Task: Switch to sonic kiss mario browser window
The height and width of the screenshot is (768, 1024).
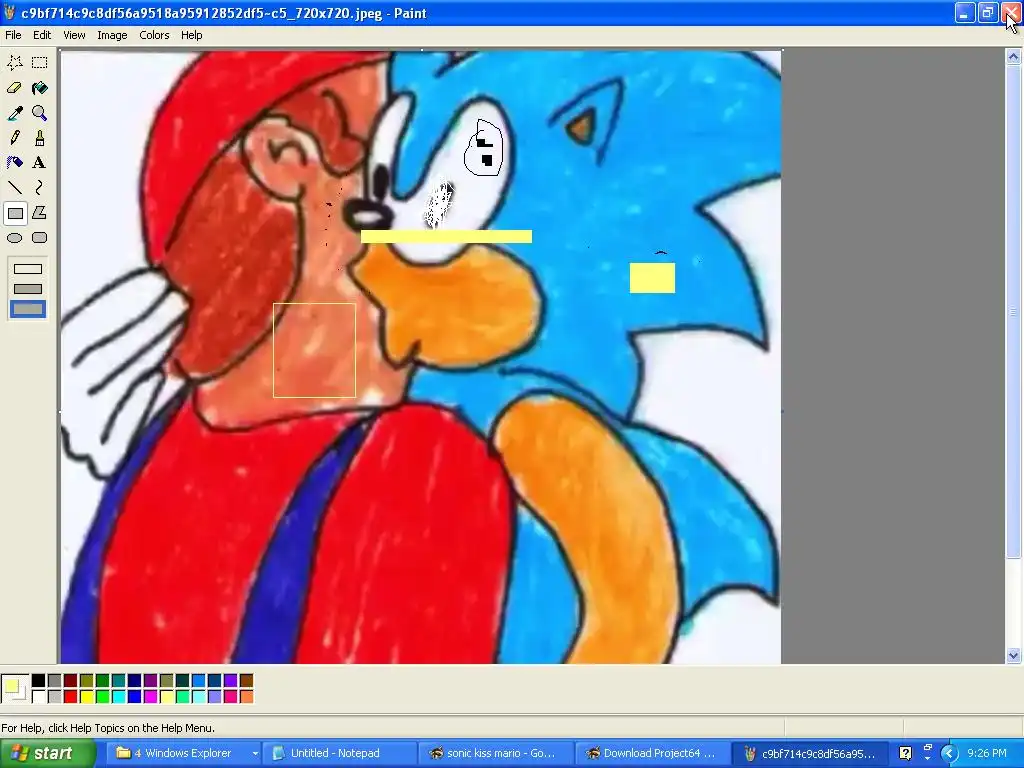Action: [496, 753]
